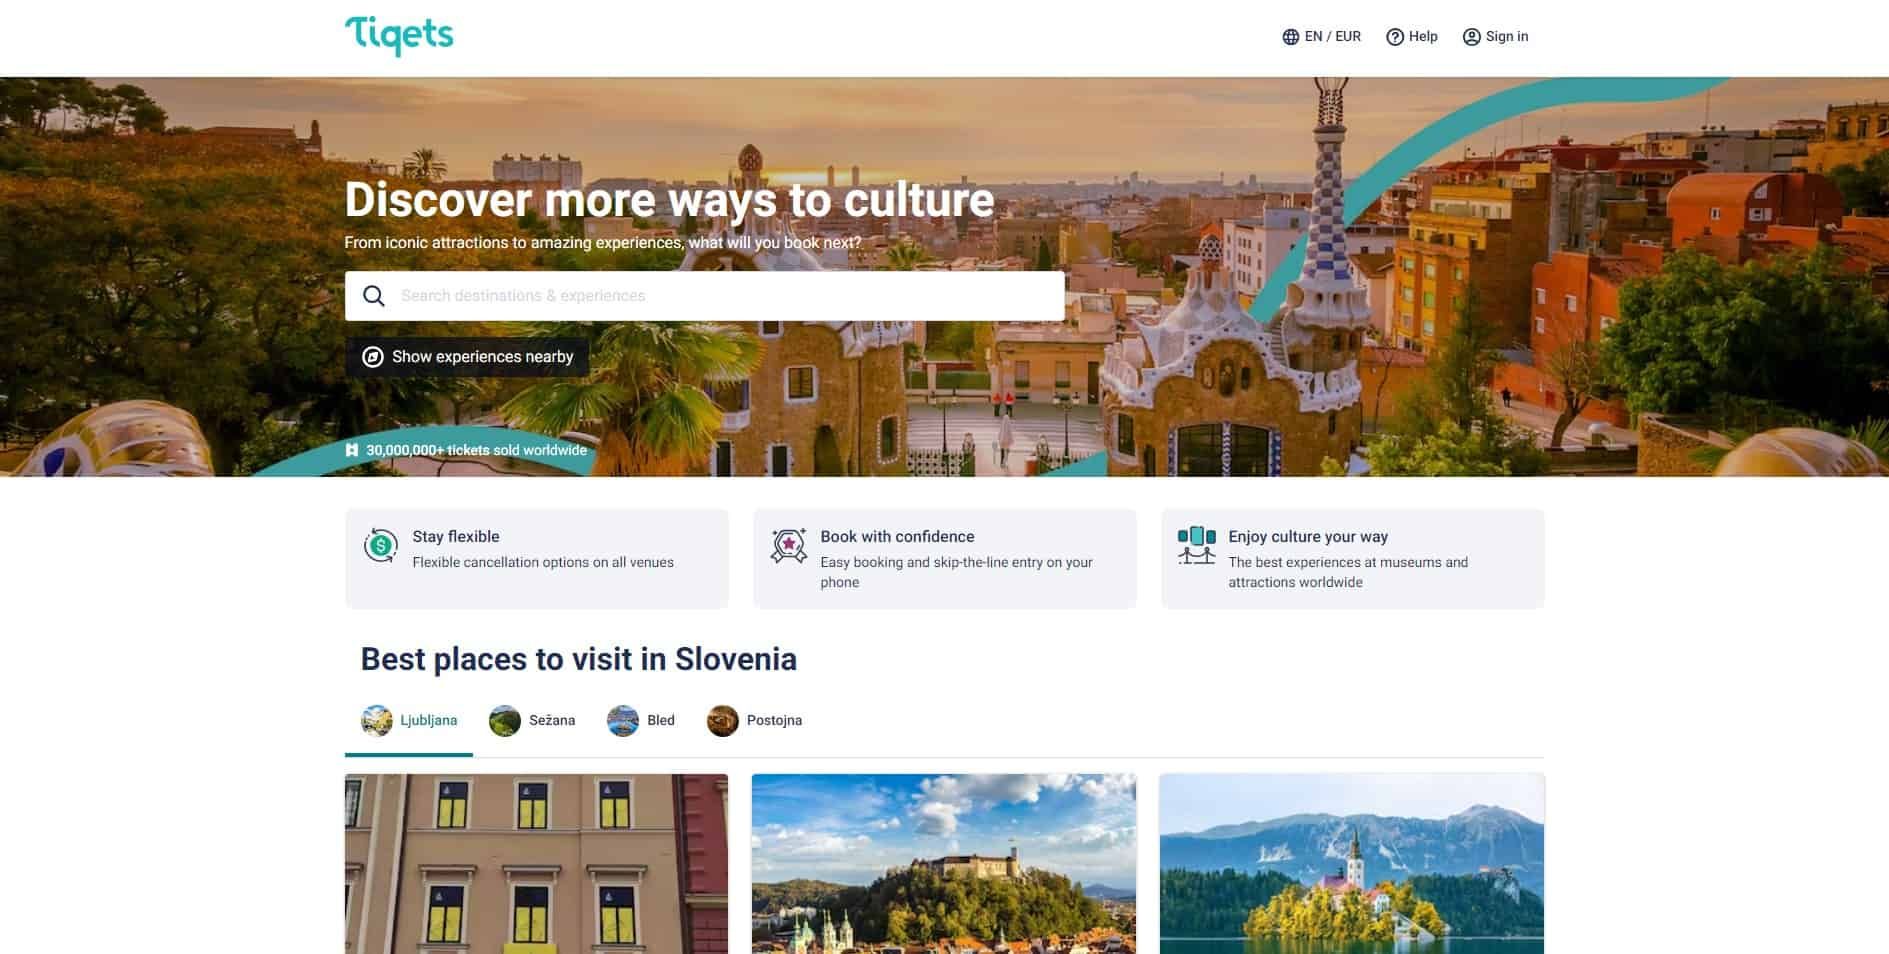Click the Enjoy culture your way icon
The width and height of the screenshot is (1889, 954).
click(x=1196, y=546)
